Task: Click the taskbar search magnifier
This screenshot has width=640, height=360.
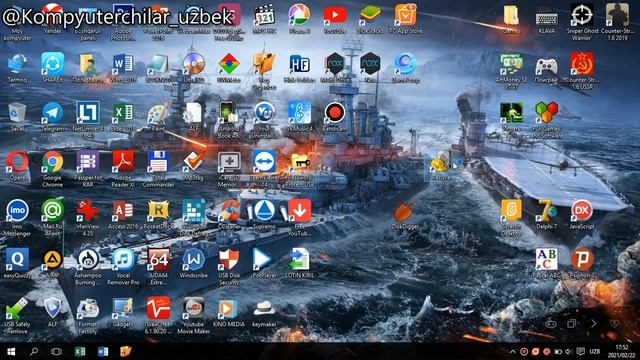Action: [34, 351]
